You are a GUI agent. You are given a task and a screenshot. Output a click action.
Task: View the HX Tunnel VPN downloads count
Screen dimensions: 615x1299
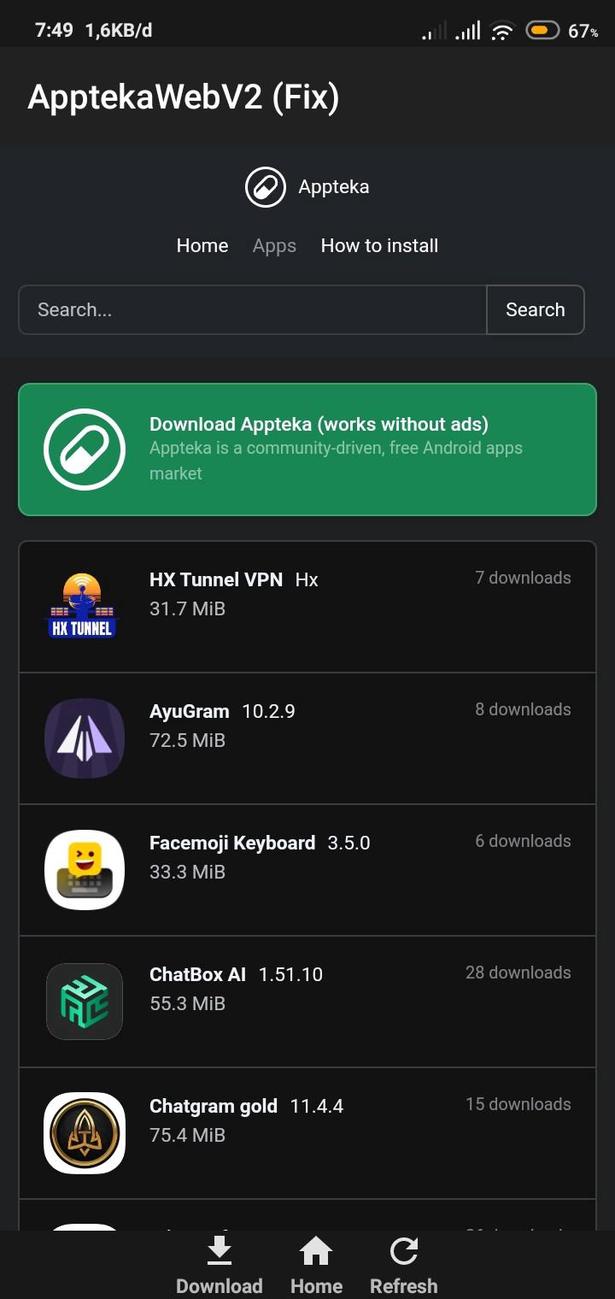click(523, 578)
